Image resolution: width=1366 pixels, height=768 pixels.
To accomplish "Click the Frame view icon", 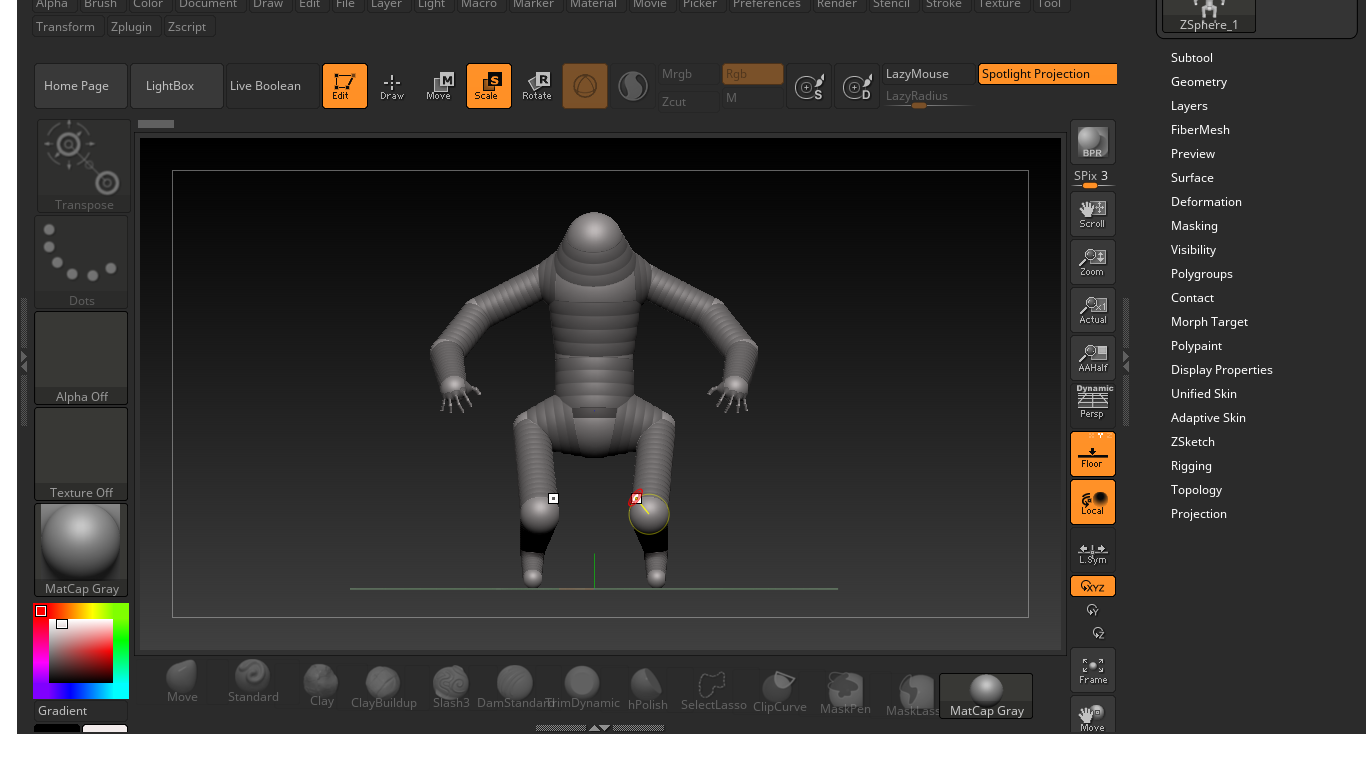I will click(x=1092, y=670).
